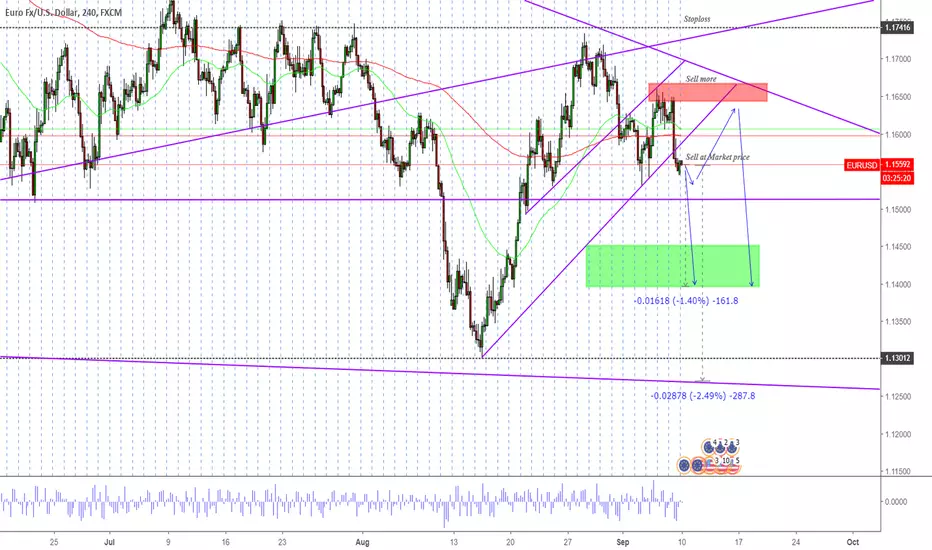Click the 25 date label on time axis
This screenshot has height=550, width=932.
coord(54,542)
